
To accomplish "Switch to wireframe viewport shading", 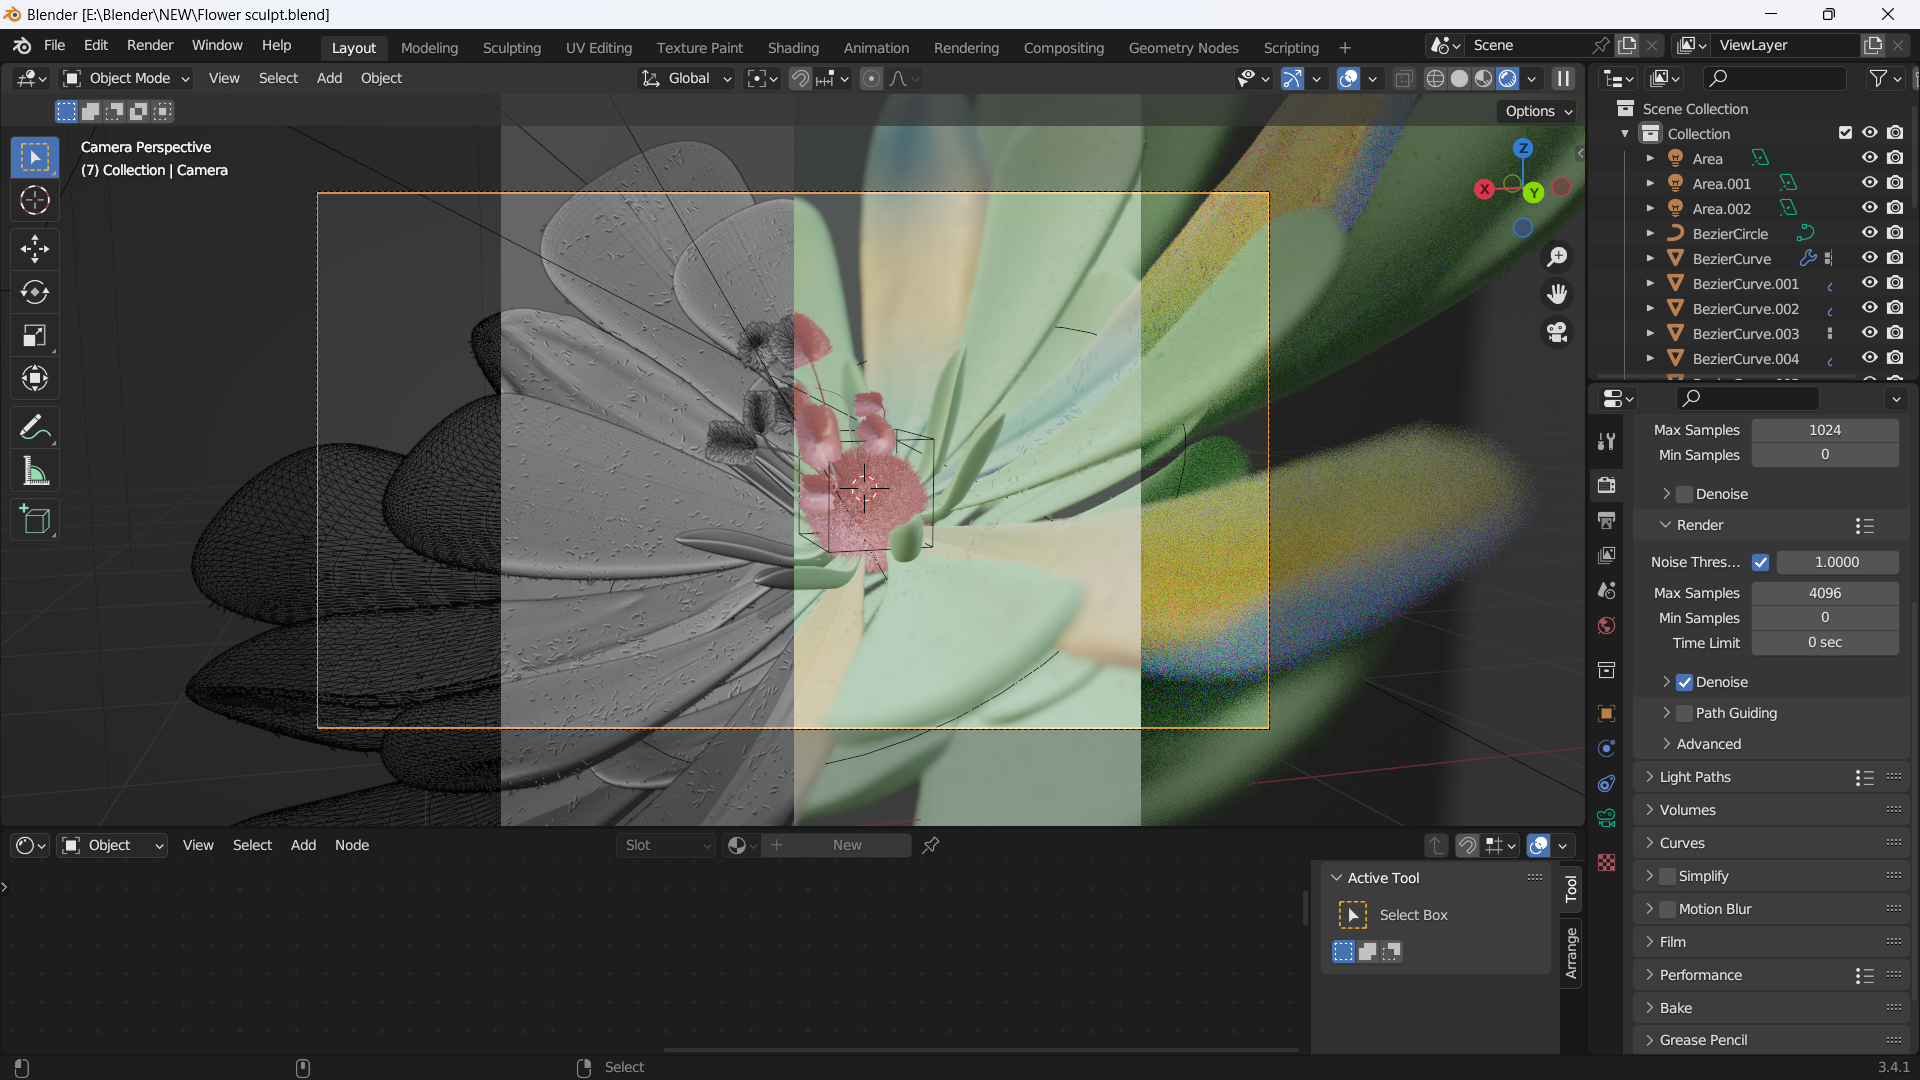I will point(1435,78).
